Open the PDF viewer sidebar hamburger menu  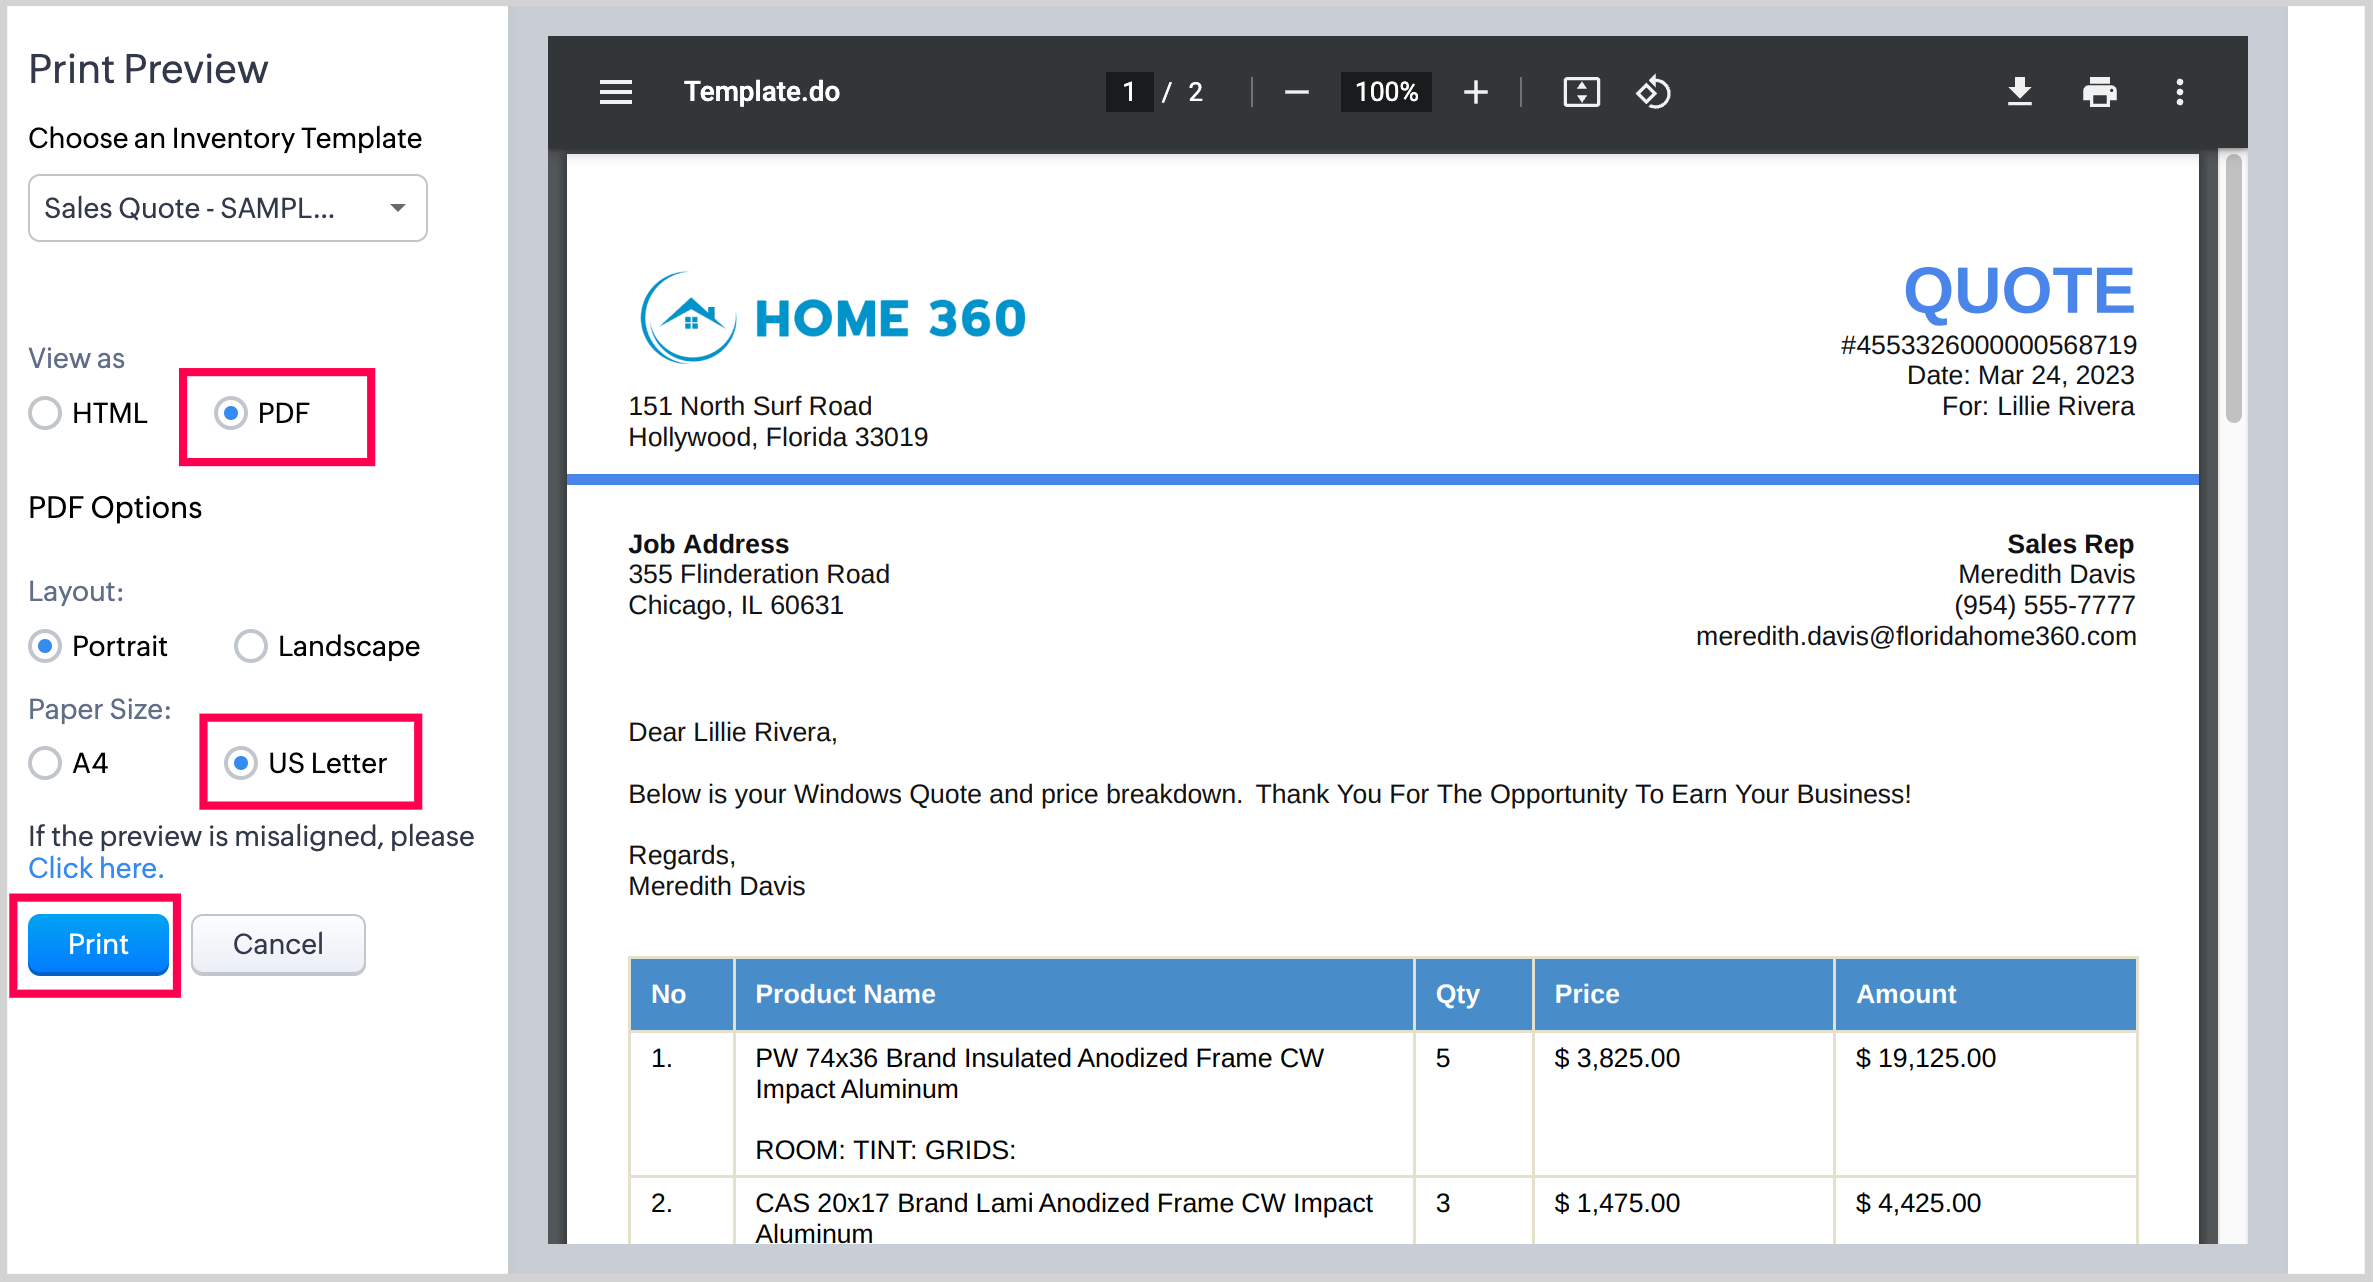tap(615, 92)
